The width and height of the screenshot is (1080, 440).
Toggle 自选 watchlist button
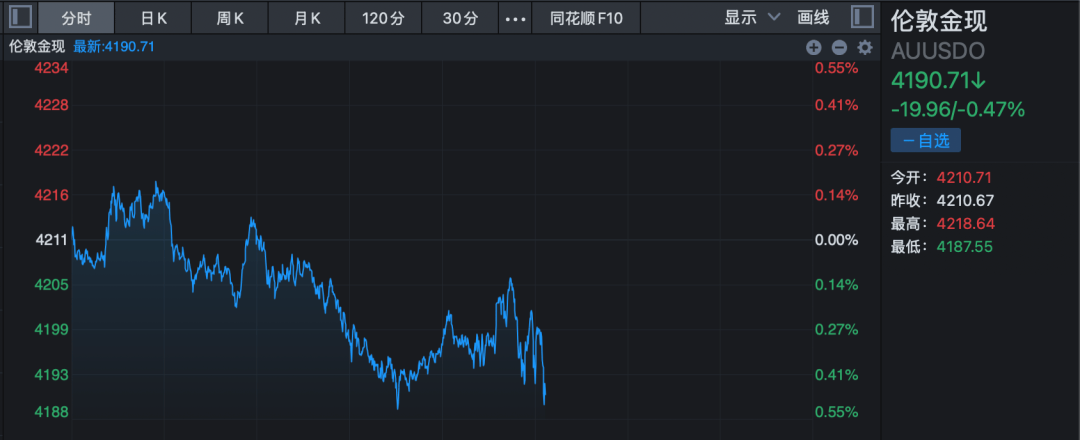925,141
